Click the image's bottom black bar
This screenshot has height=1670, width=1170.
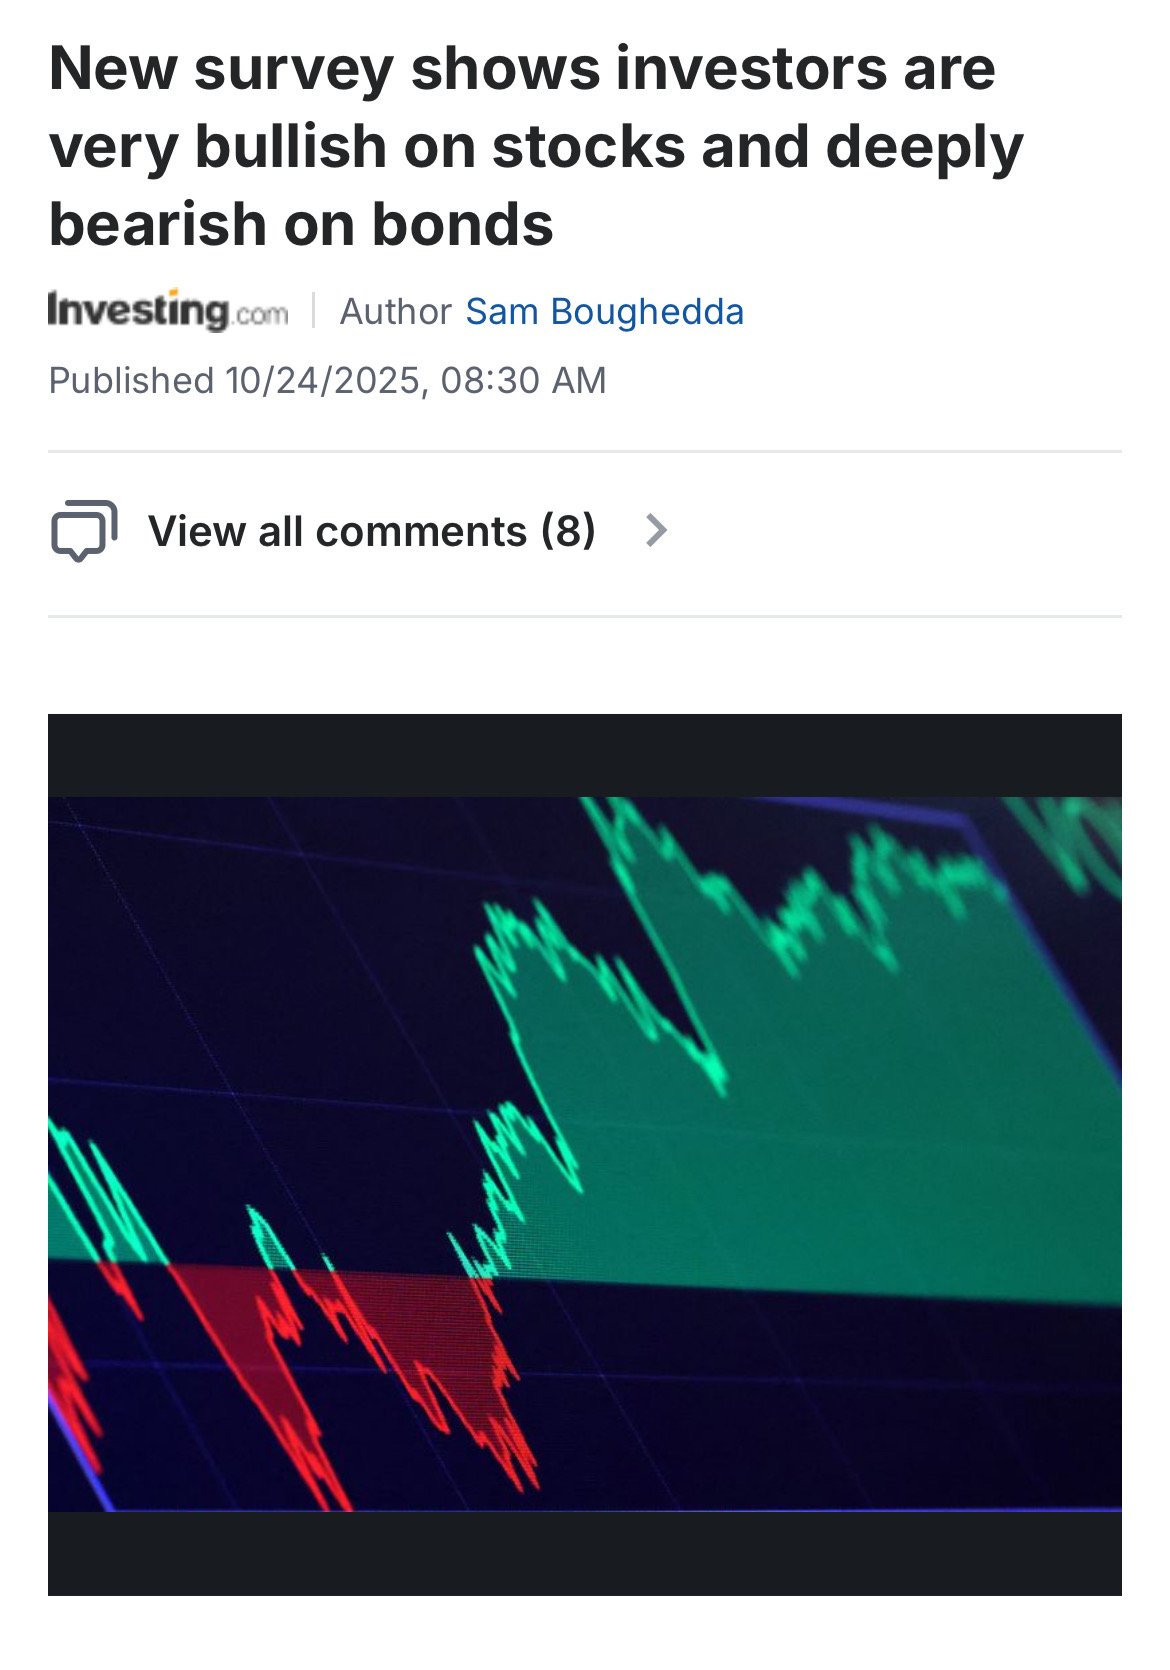pos(585,1553)
